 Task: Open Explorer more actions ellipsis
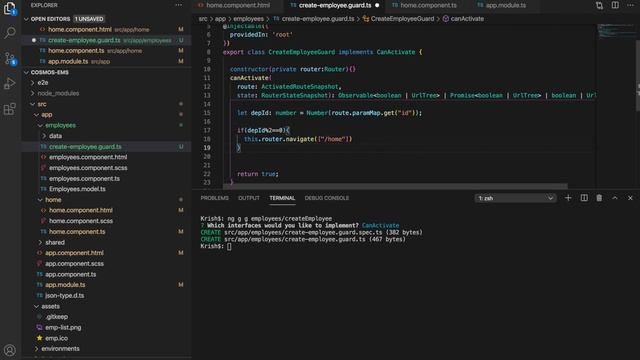pyautogui.click(x=179, y=5)
